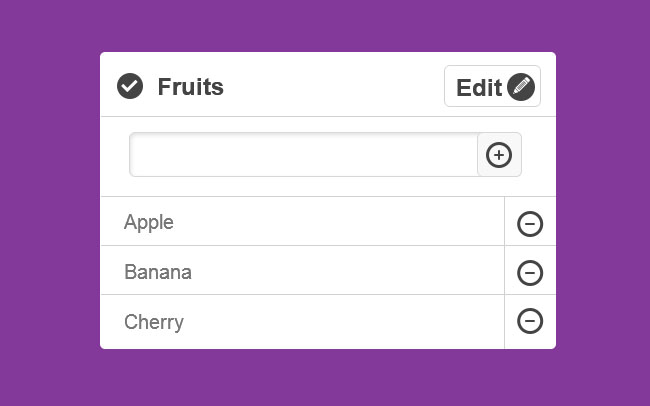The width and height of the screenshot is (650, 406).
Task: Select the Apple list item
Action: (300, 222)
